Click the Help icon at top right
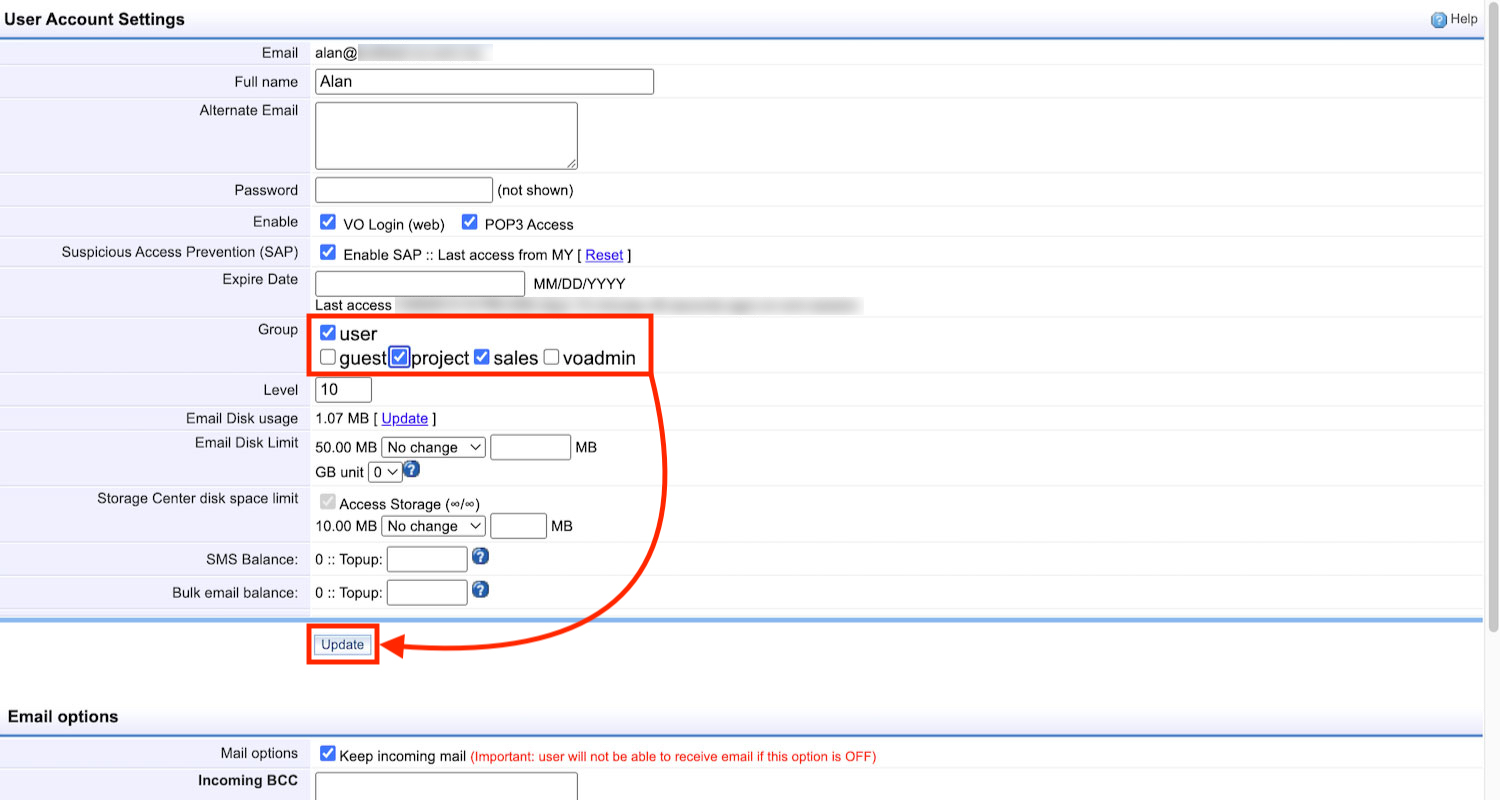This screenshot has width=1500, height=800. tap(1439, 19)
